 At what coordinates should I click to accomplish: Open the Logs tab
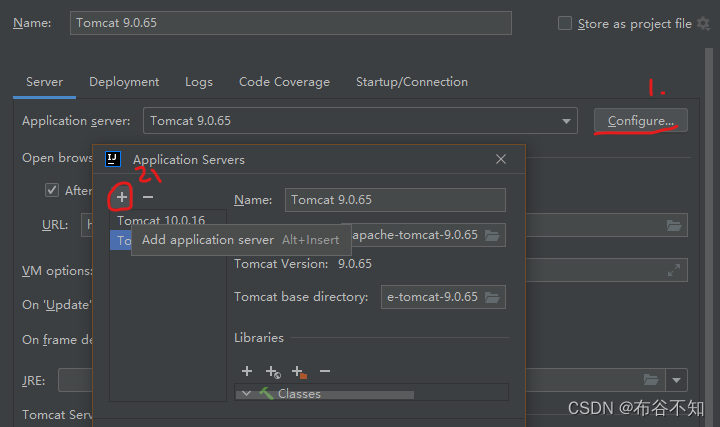199,82
